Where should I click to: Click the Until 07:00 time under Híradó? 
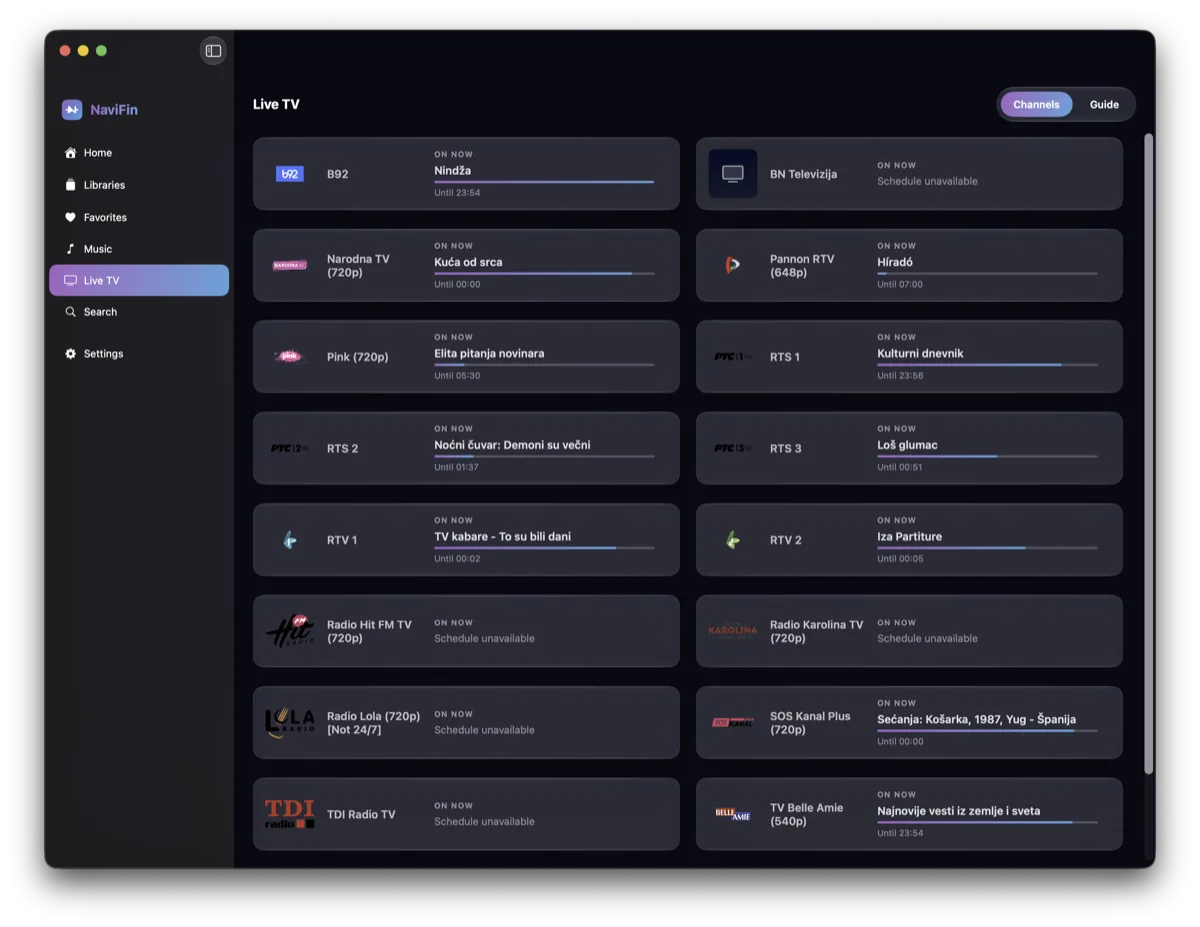[900, 285]
